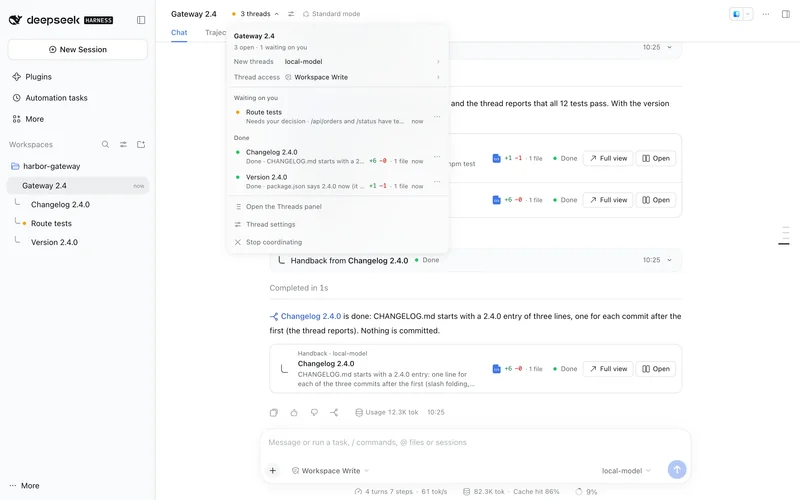Expand the Thread access Workspace Write submenu
800x500 pixels.
[337, 77]
